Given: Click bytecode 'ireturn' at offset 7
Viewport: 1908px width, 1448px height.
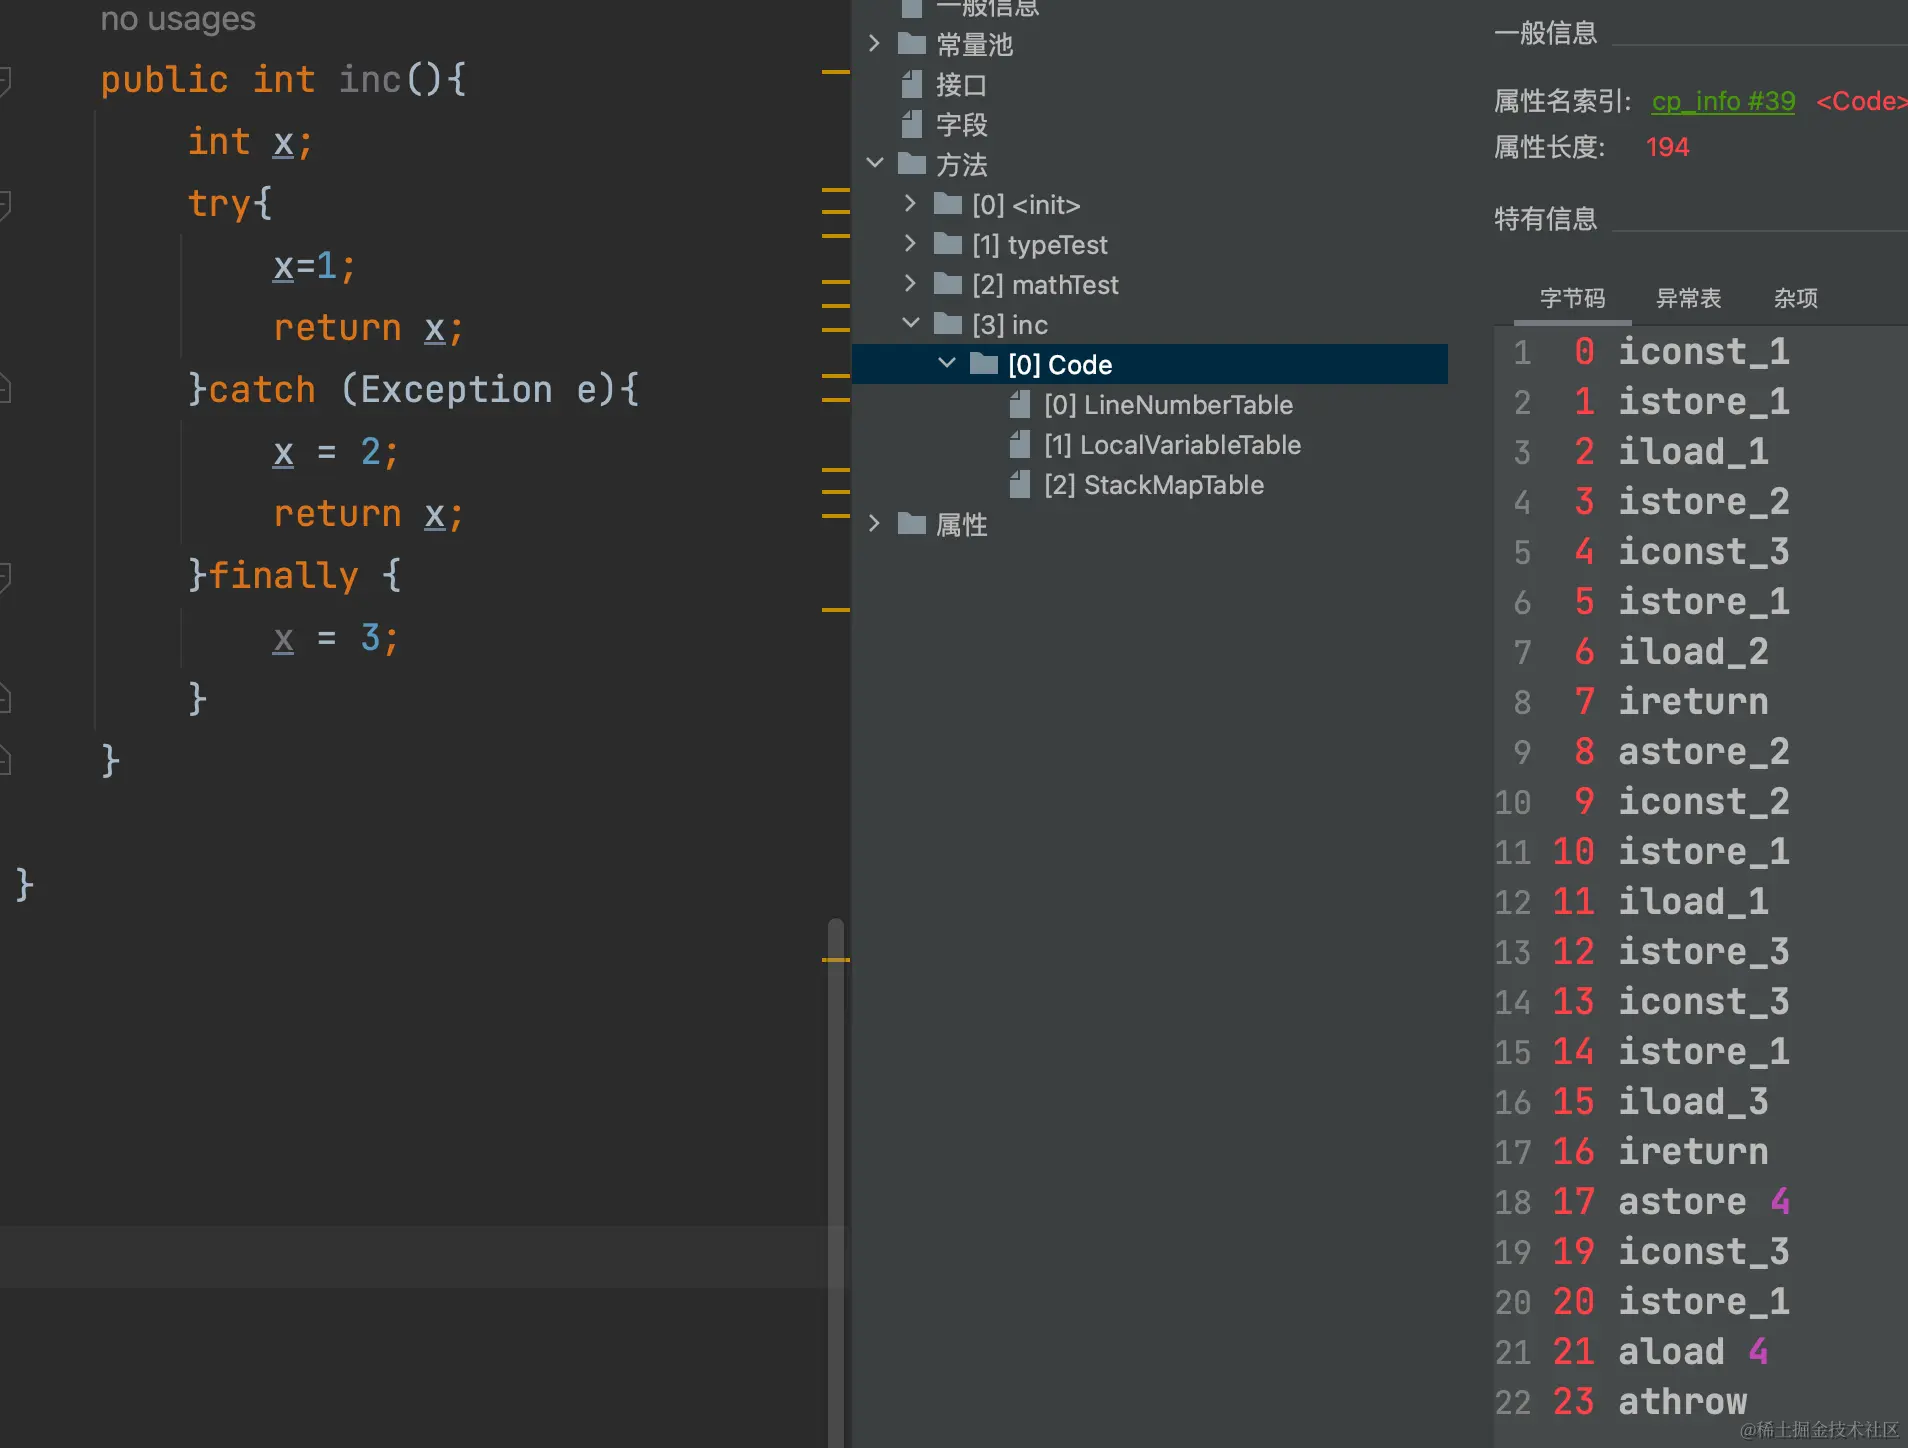Looking at the screenshot, I should tap(1693, 701).
